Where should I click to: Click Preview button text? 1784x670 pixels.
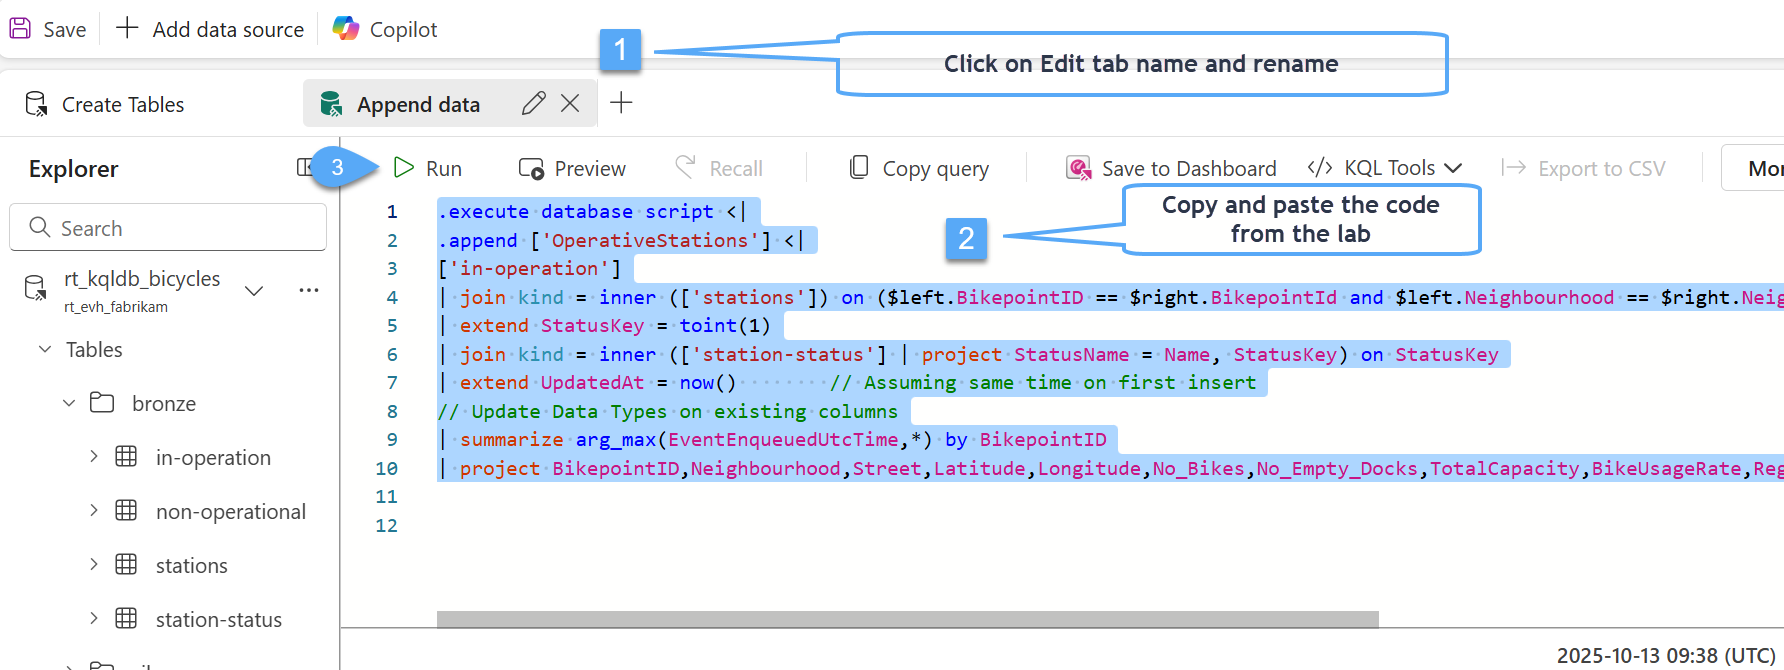(590, 169)
